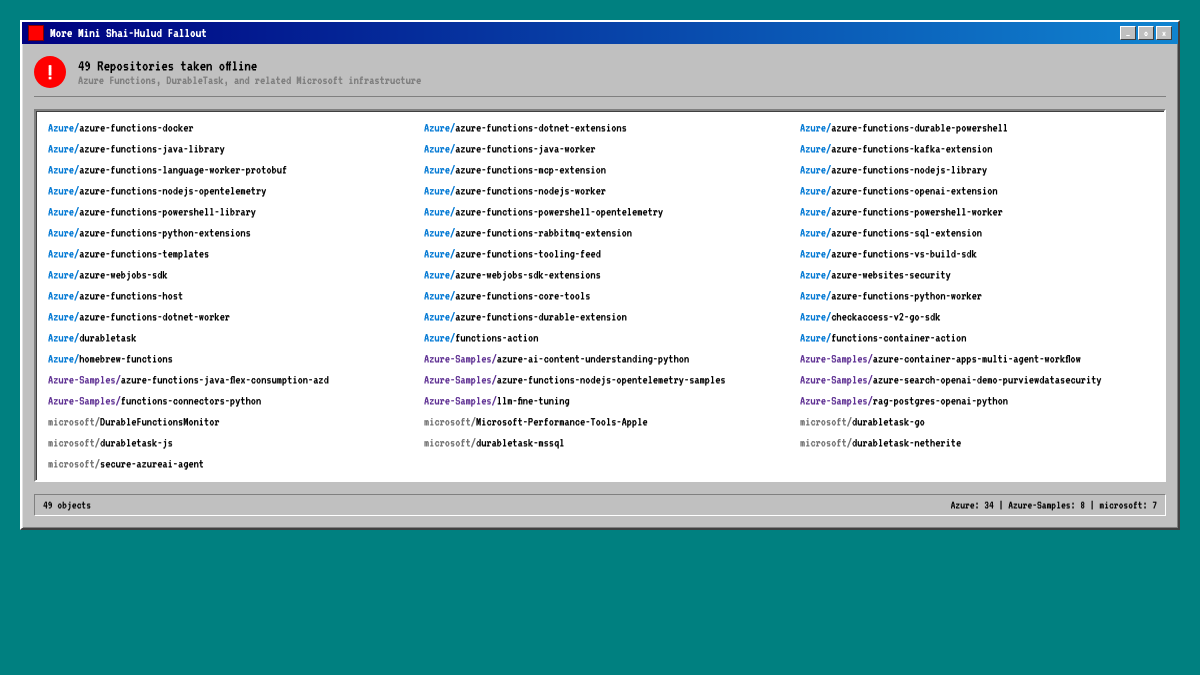
Task: Click Azure-Samples/functions-connectors-python
Action: [154, 401]
